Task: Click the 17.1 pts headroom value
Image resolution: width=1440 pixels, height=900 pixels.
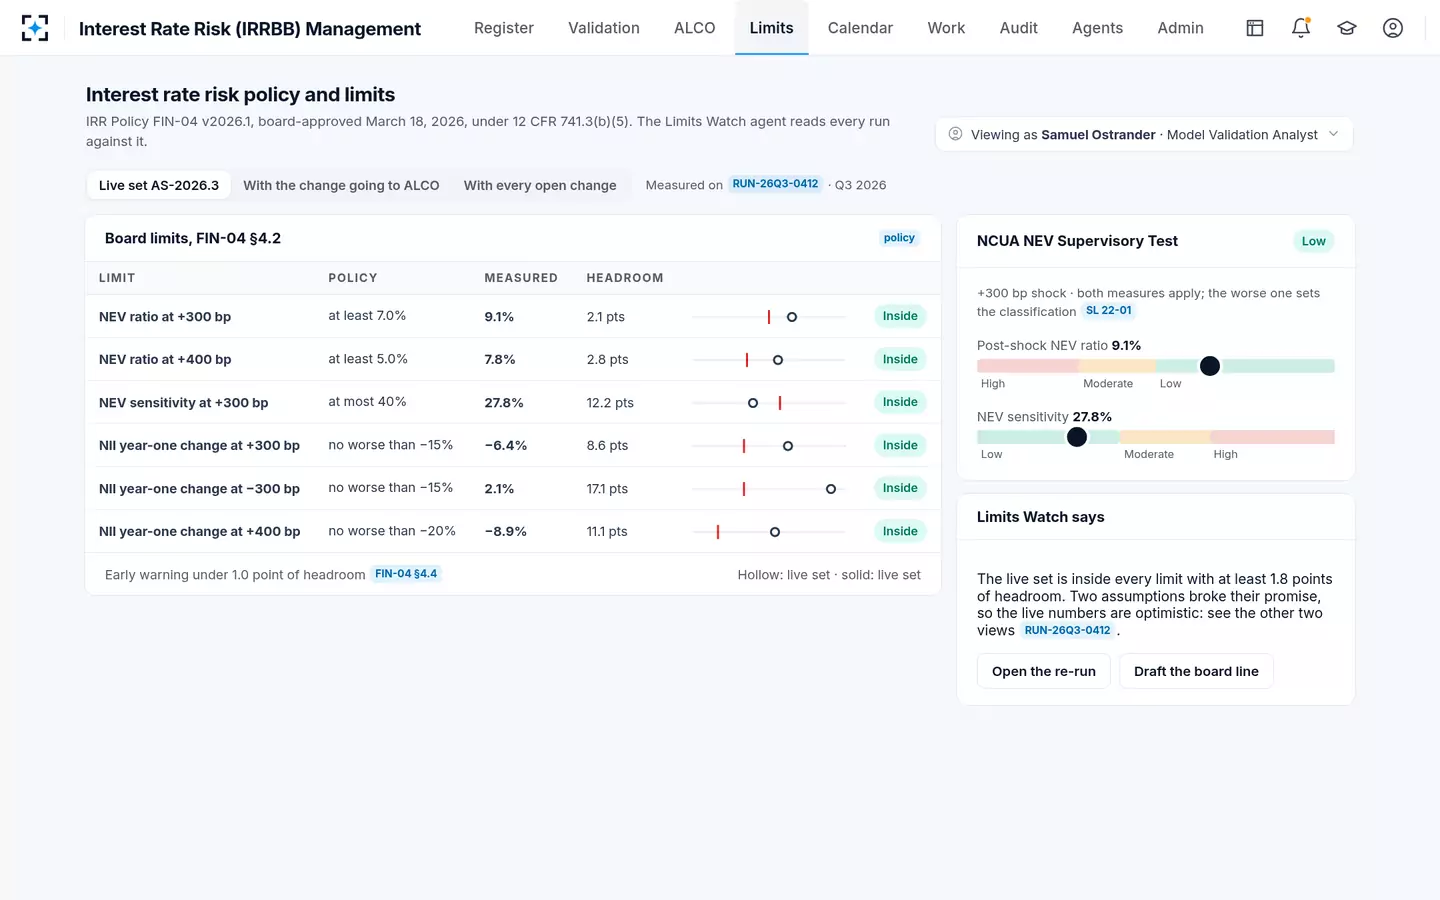Action: coord(607,489)
